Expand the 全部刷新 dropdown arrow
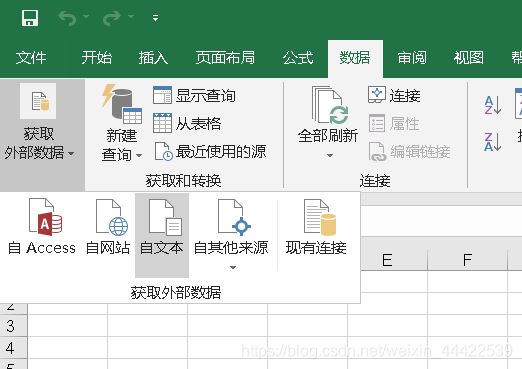This screenshot has width=522, height=369. (x=330, y=155)
